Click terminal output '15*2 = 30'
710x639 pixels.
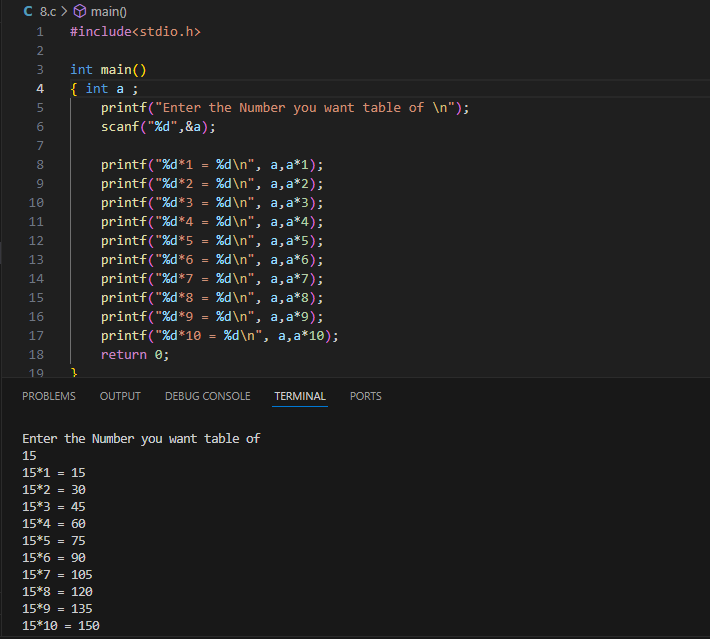pos(54,490)
